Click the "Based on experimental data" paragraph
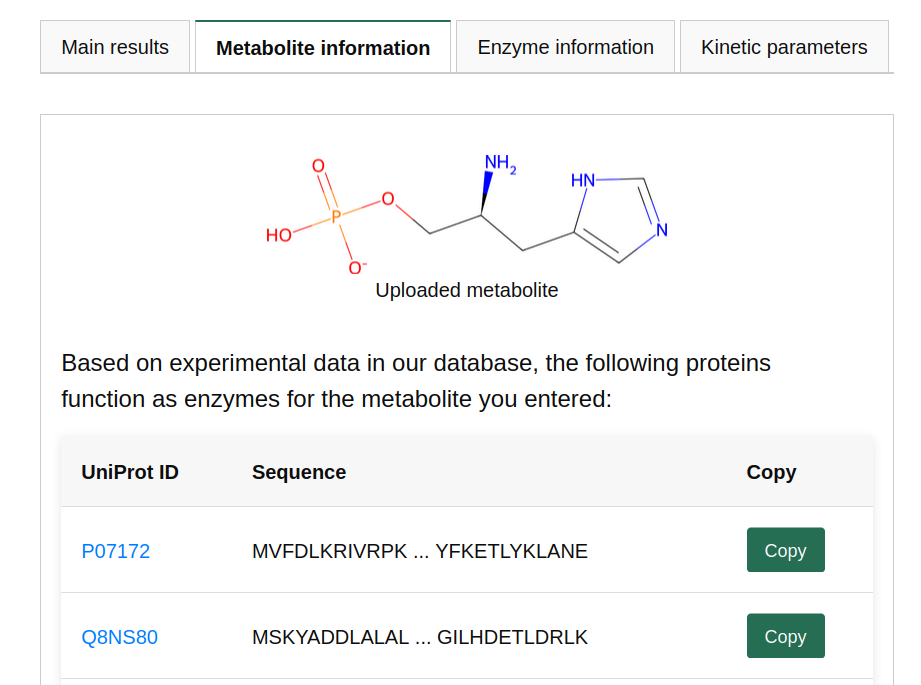The width and height of the screenshot is (921, 685). click(416, 381)
